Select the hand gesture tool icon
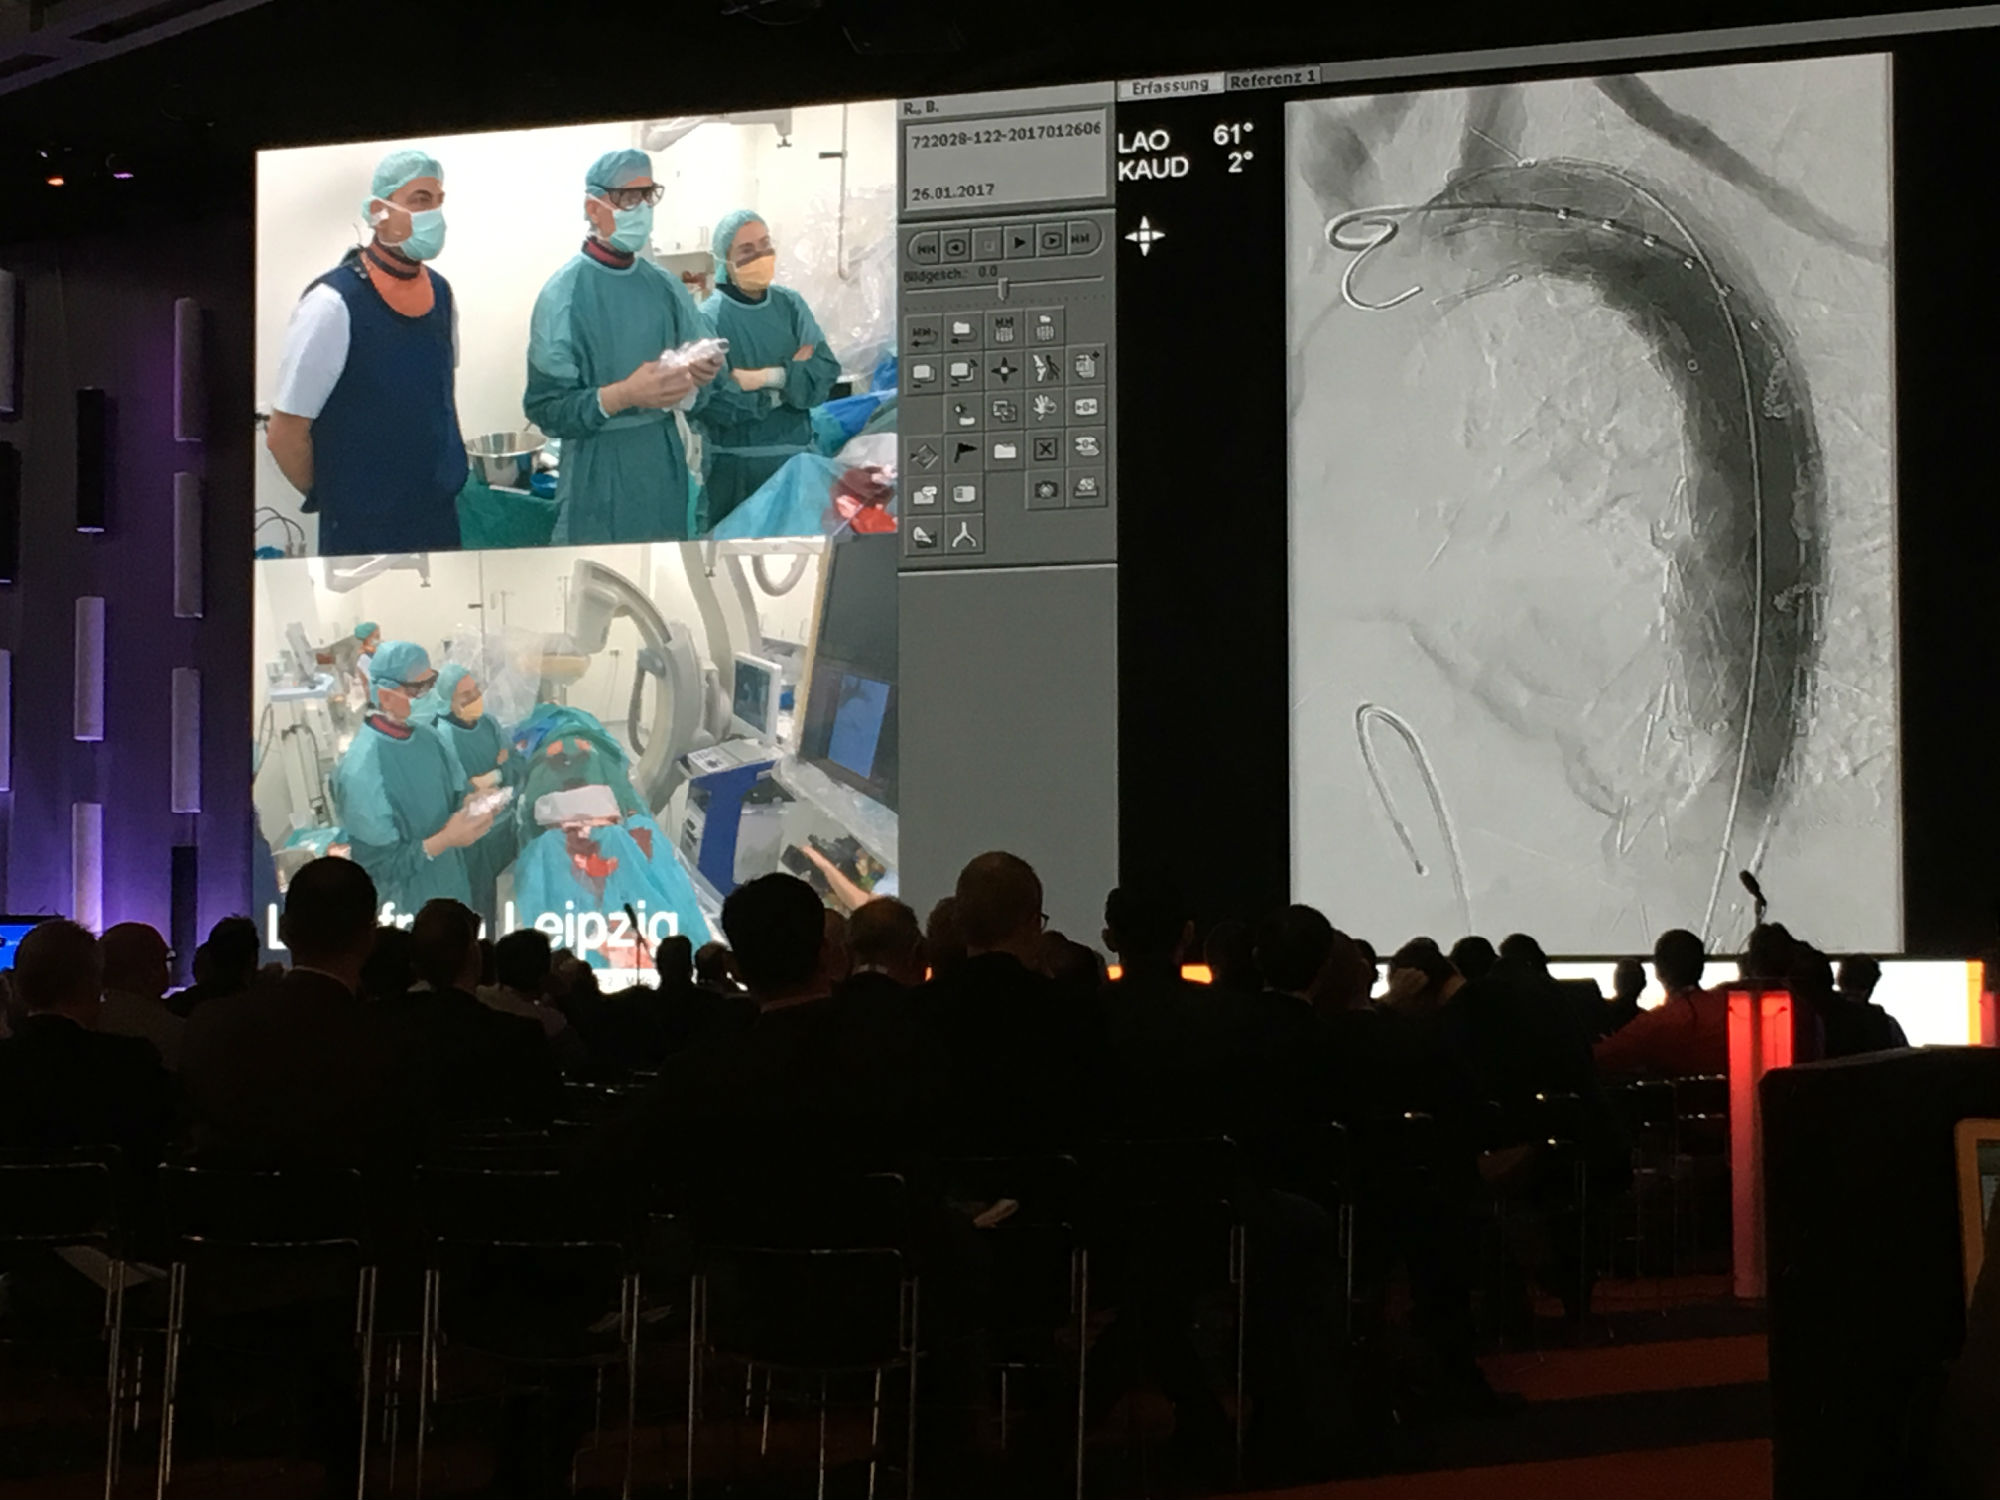 coord(1045,407)
